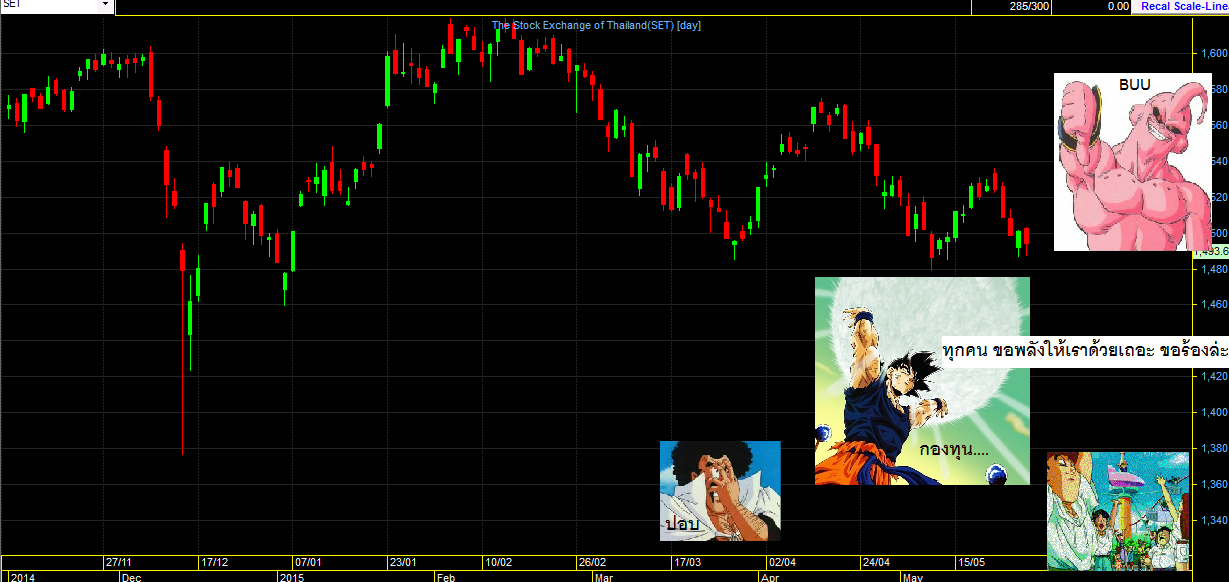Click the 10/02 date axis marker
Viewport: 1229px width, 582px height.
click(x=498, y=562)
